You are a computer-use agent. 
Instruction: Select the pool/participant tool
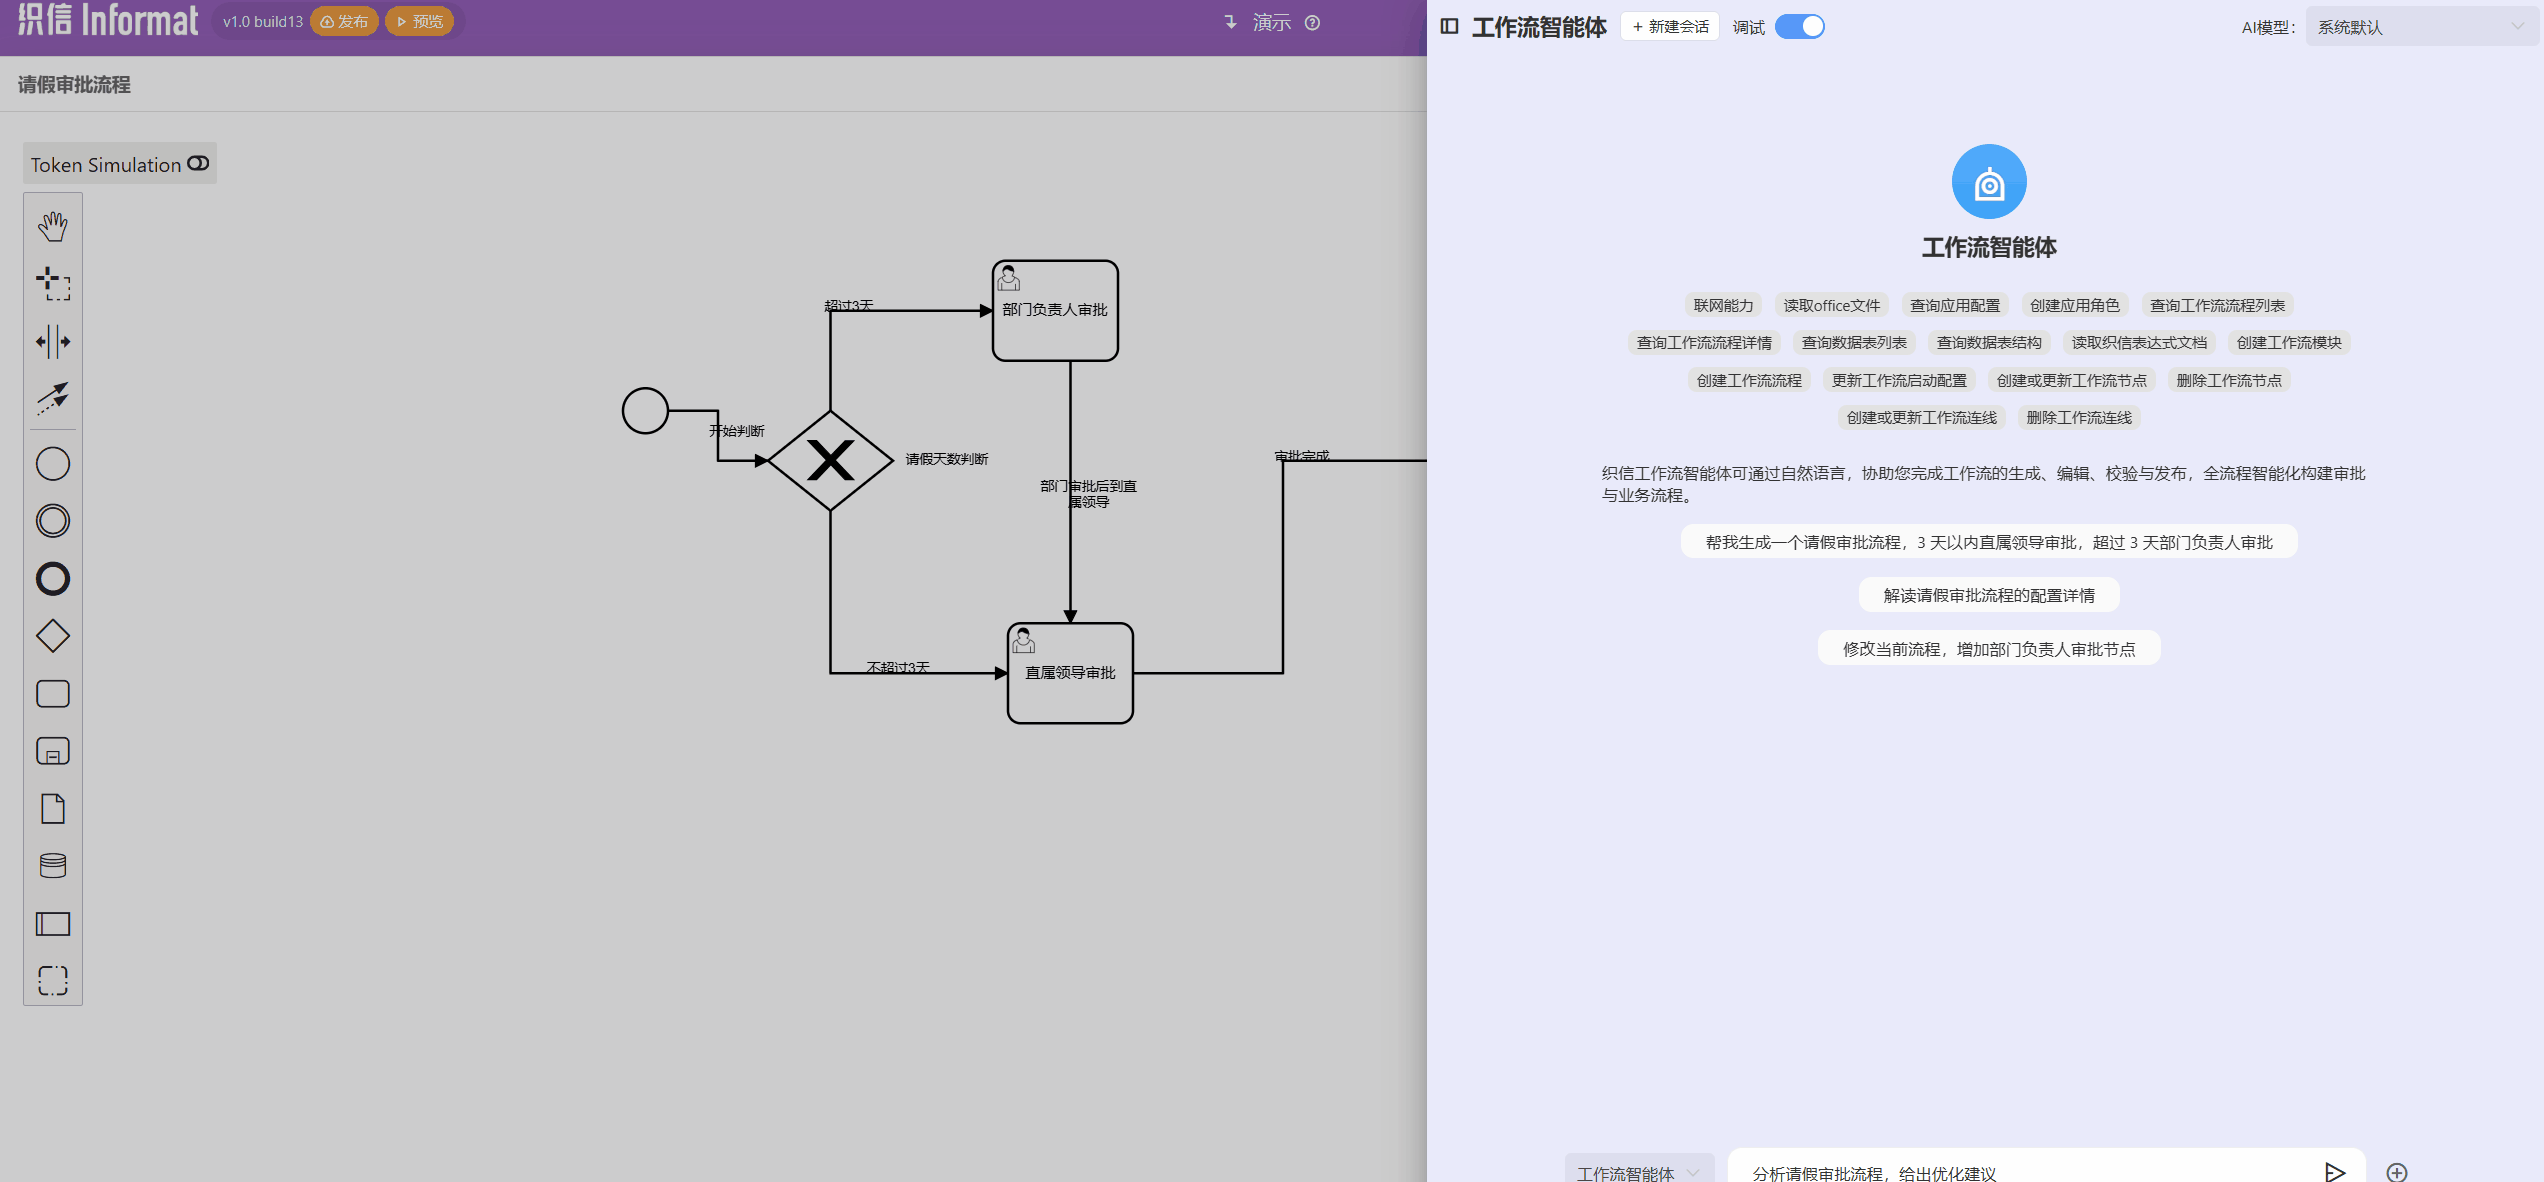click(52, 923)
